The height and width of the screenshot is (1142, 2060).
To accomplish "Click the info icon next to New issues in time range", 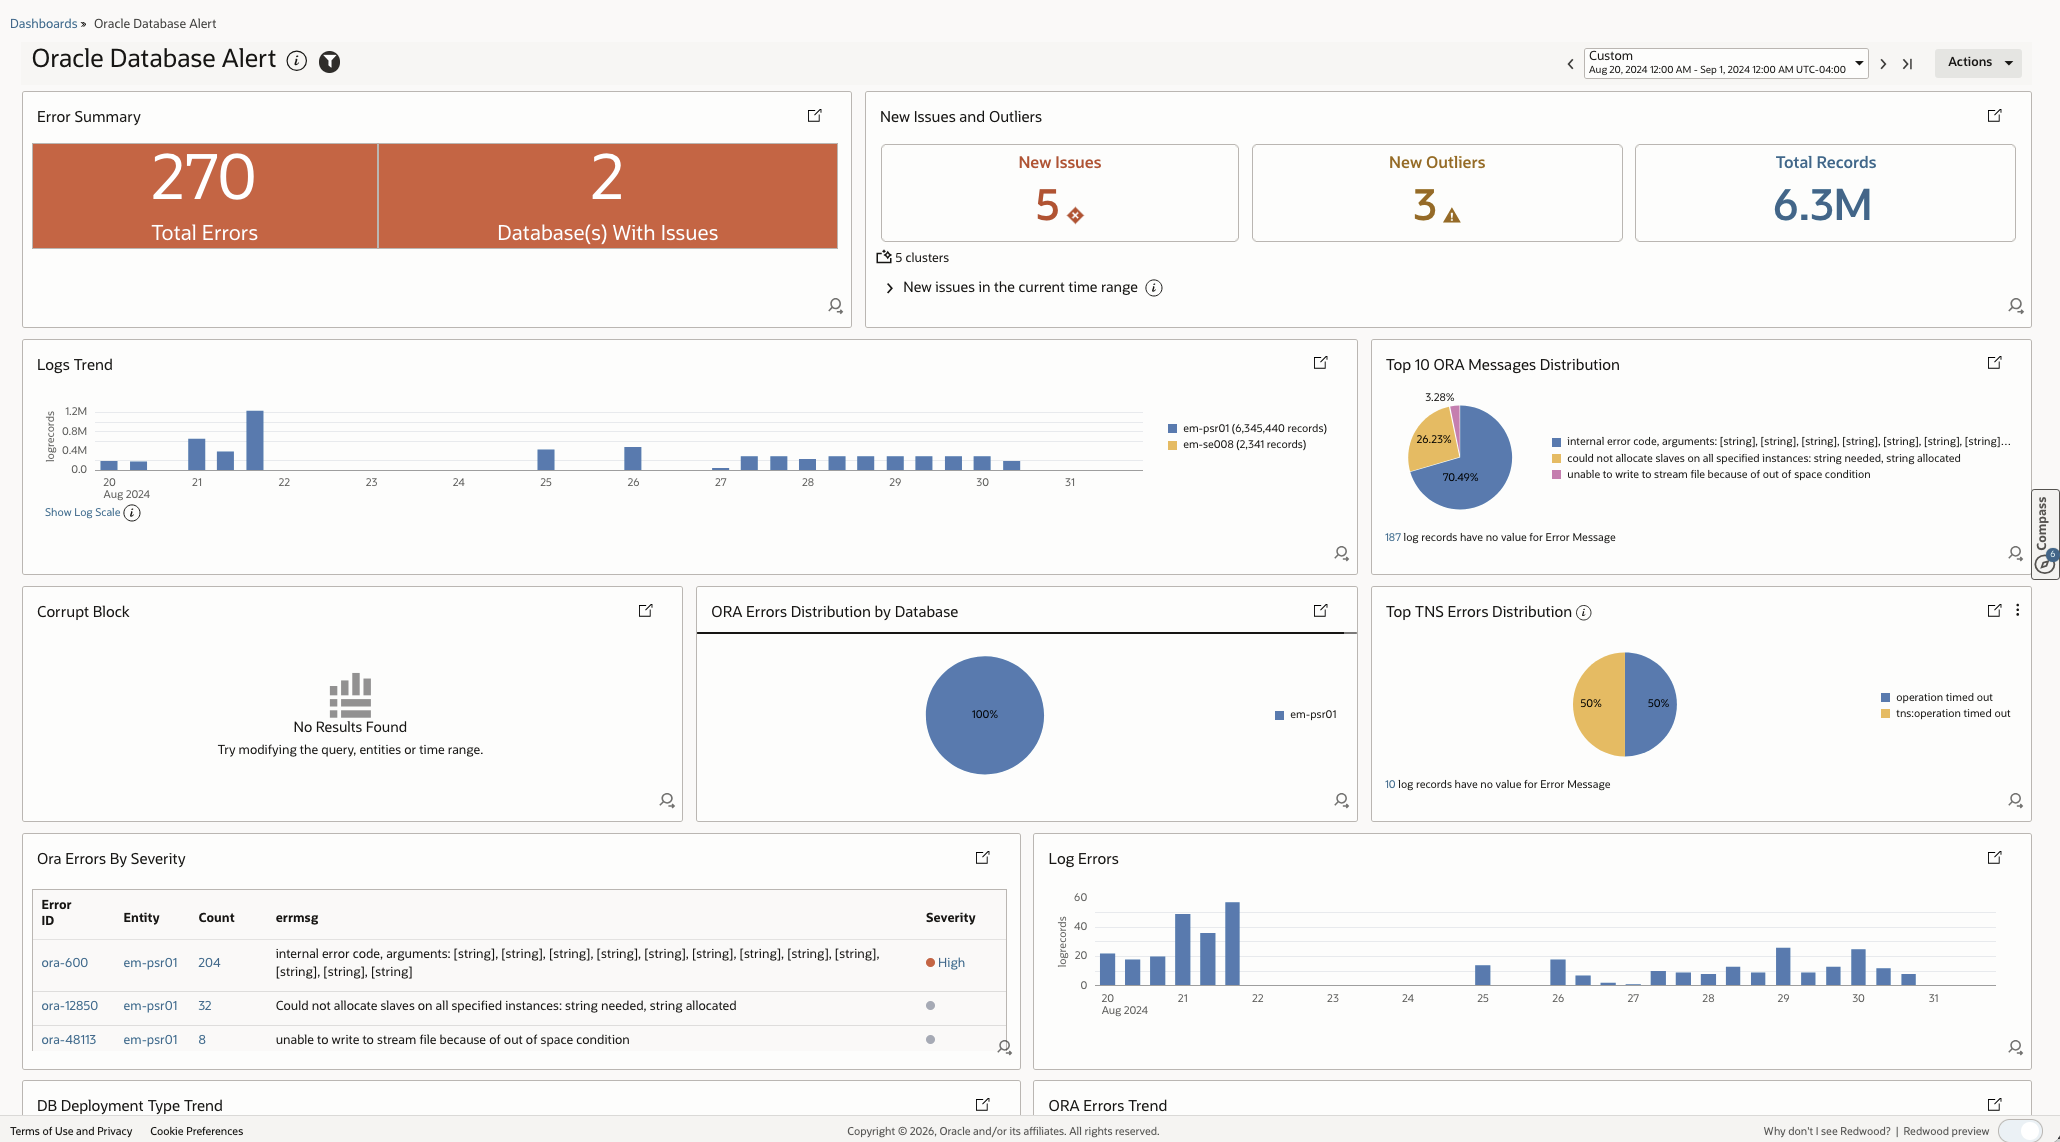I will [1154, 288].
